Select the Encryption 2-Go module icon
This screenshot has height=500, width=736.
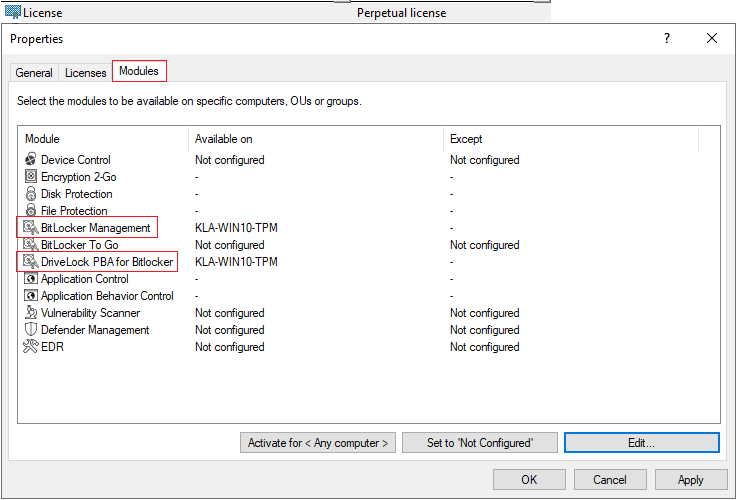pos(30,177)
